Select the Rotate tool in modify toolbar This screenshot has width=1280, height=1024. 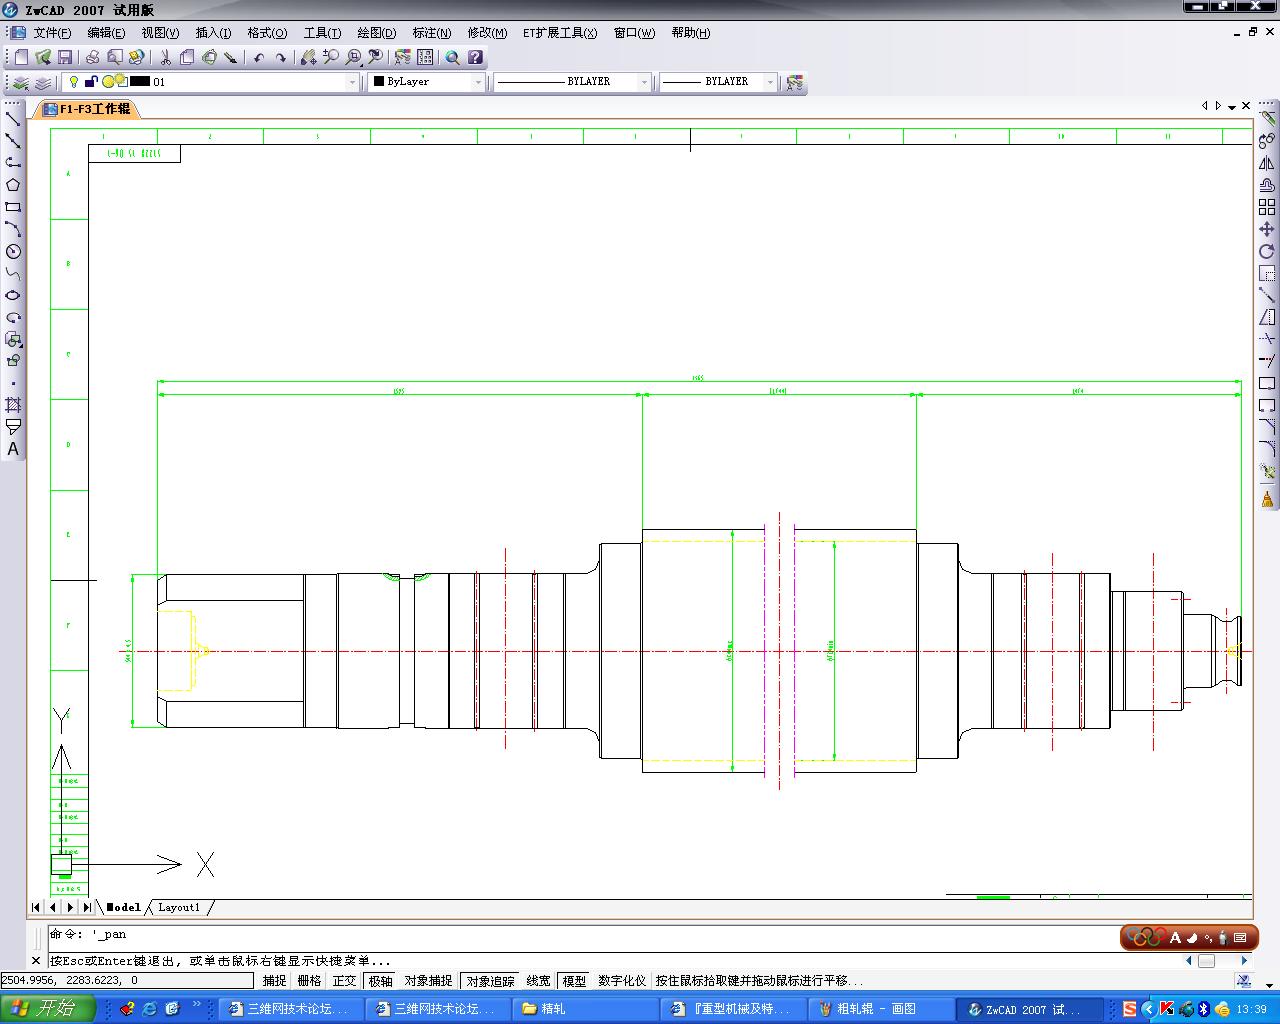pos(1267,251)
